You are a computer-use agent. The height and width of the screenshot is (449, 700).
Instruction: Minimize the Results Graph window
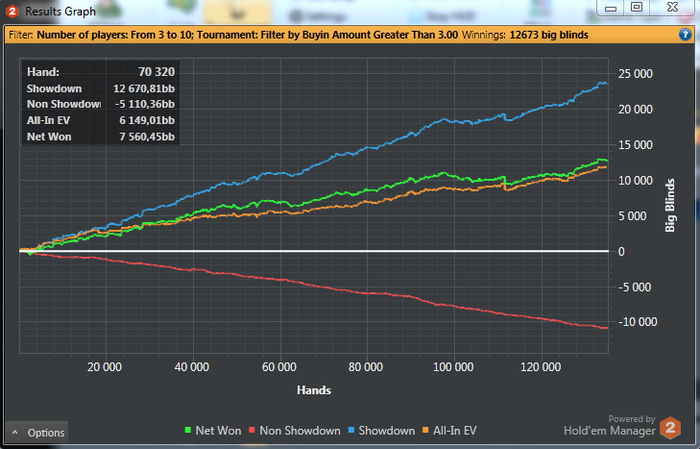pyautogui.click(x=611, y=8)
